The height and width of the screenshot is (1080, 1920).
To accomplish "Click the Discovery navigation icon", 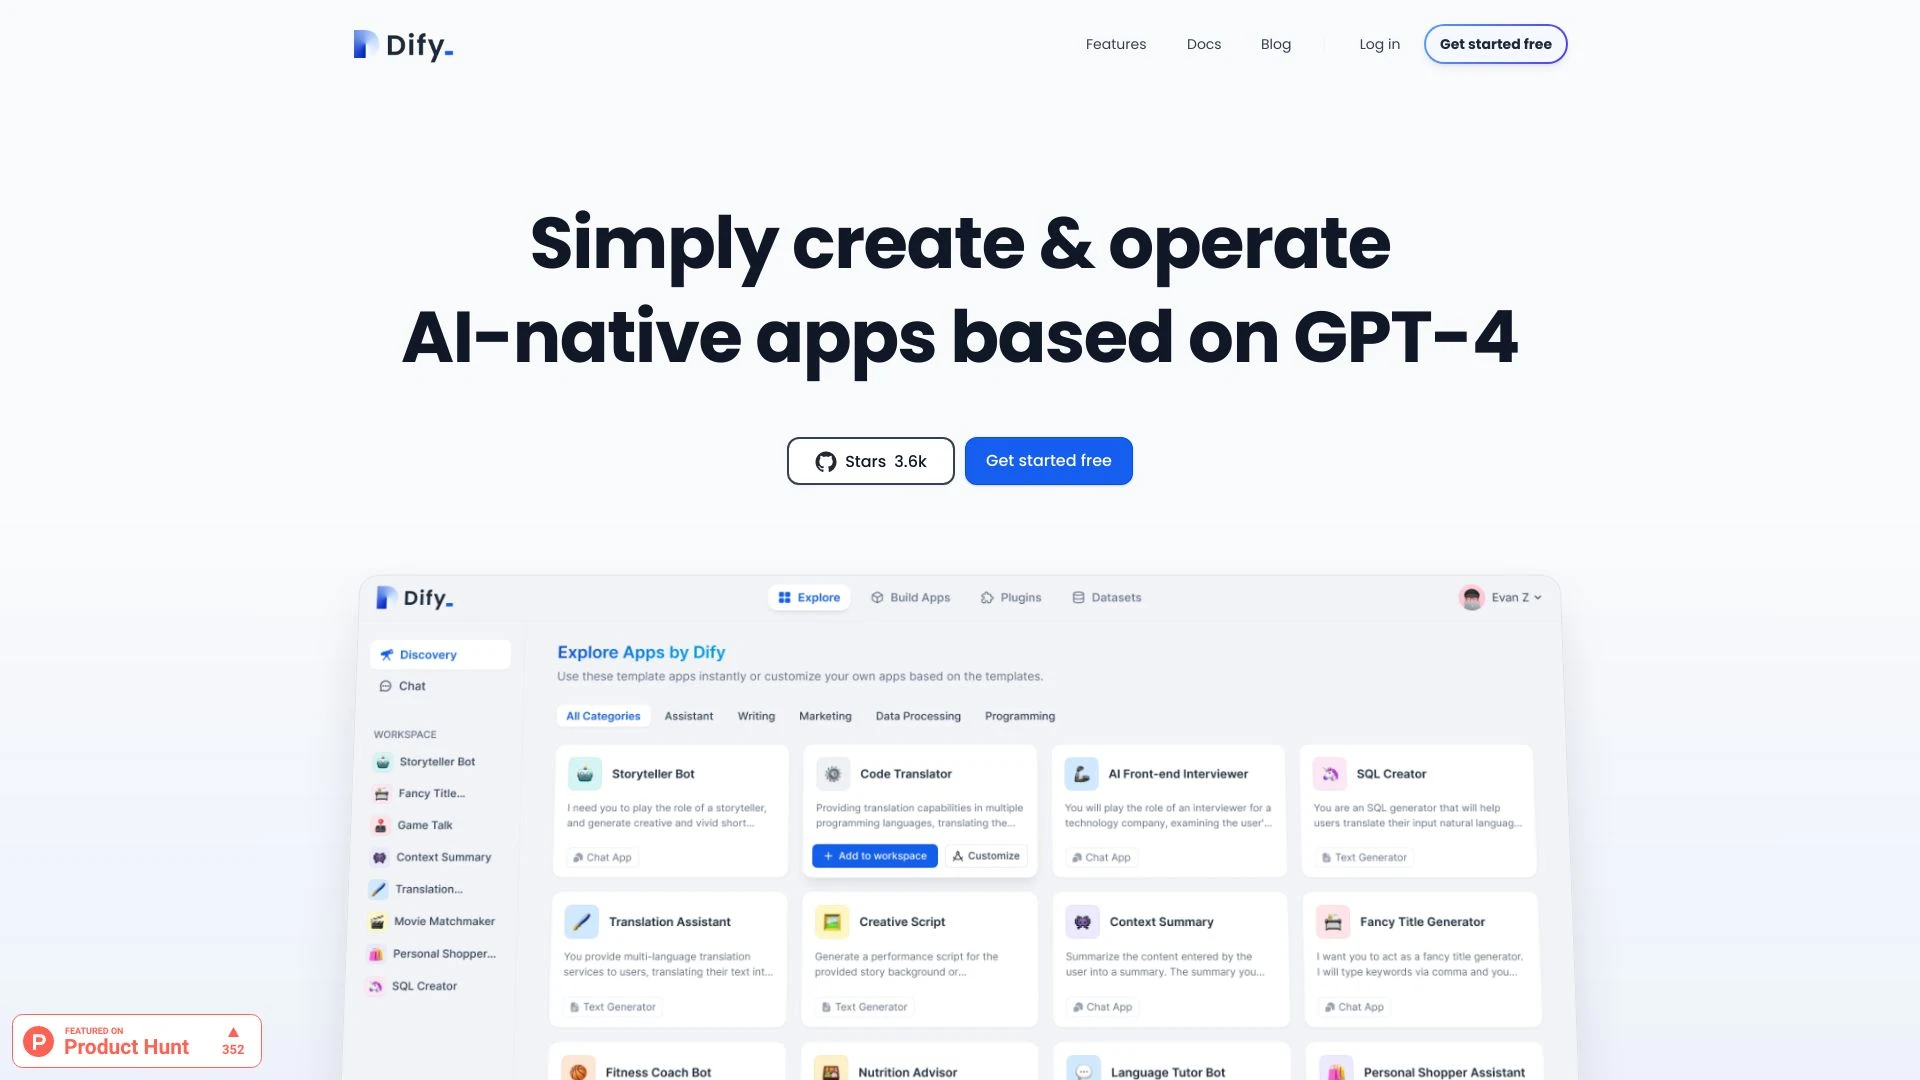I will pos(386,655).
